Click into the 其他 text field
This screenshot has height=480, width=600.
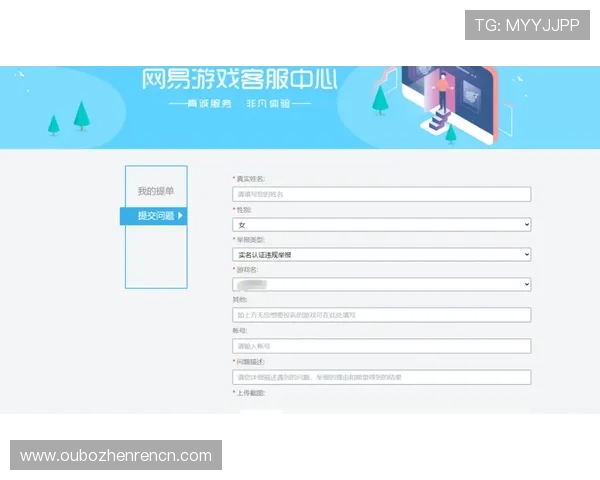(382, 315)
